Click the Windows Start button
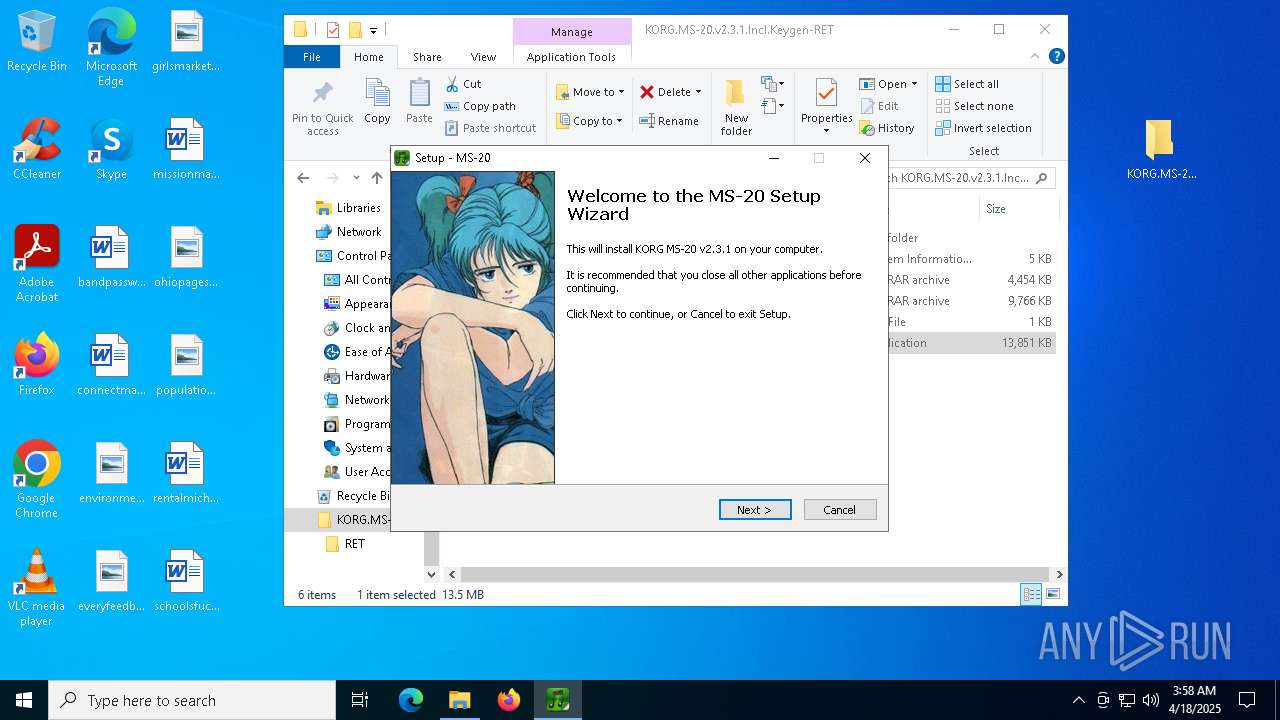 [x=24, y=700]
